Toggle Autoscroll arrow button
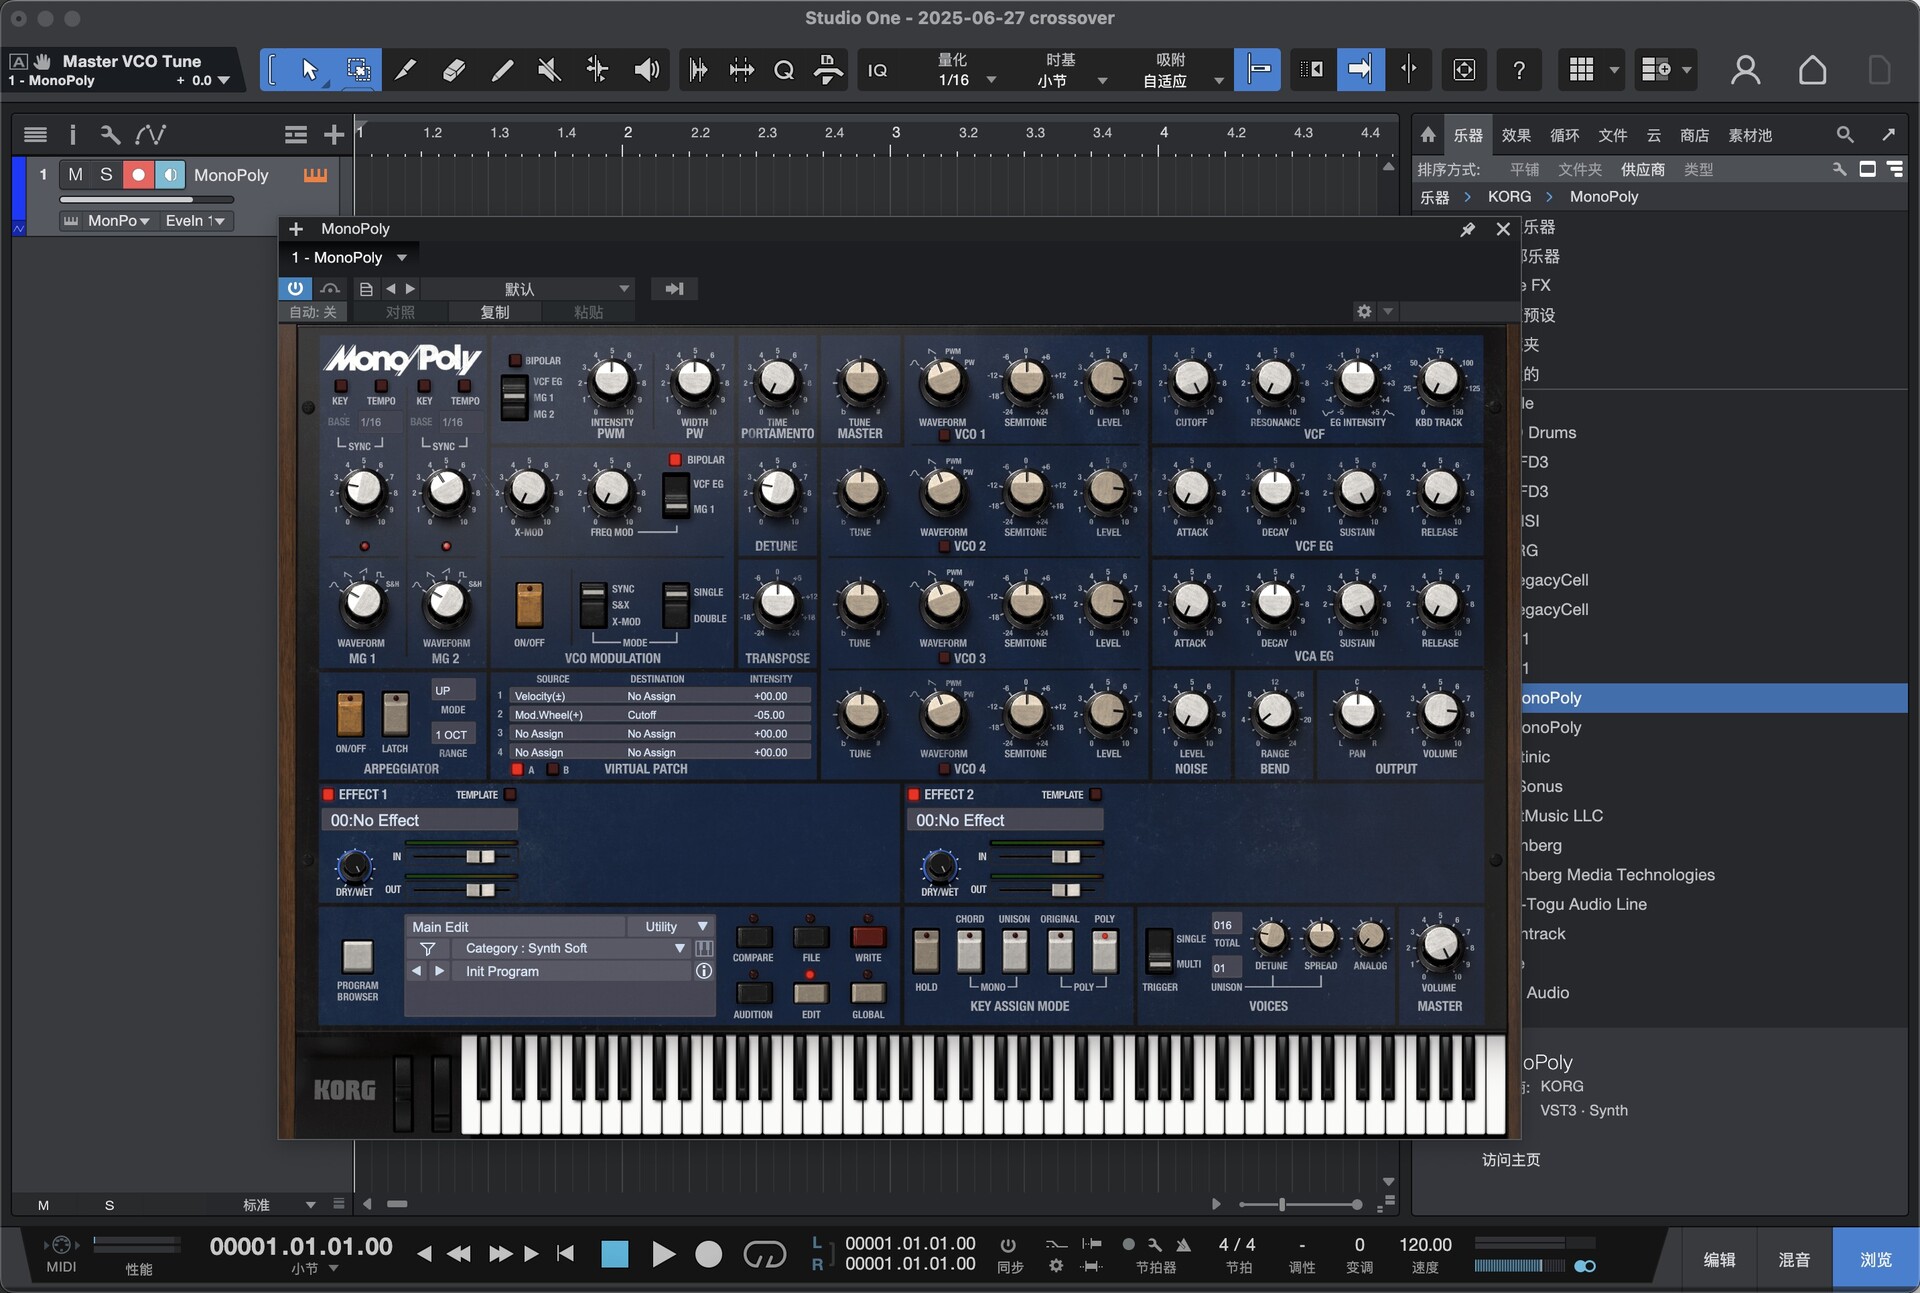The image size is (1920, 1293). pyautogui.click(x=1360, y=69)
